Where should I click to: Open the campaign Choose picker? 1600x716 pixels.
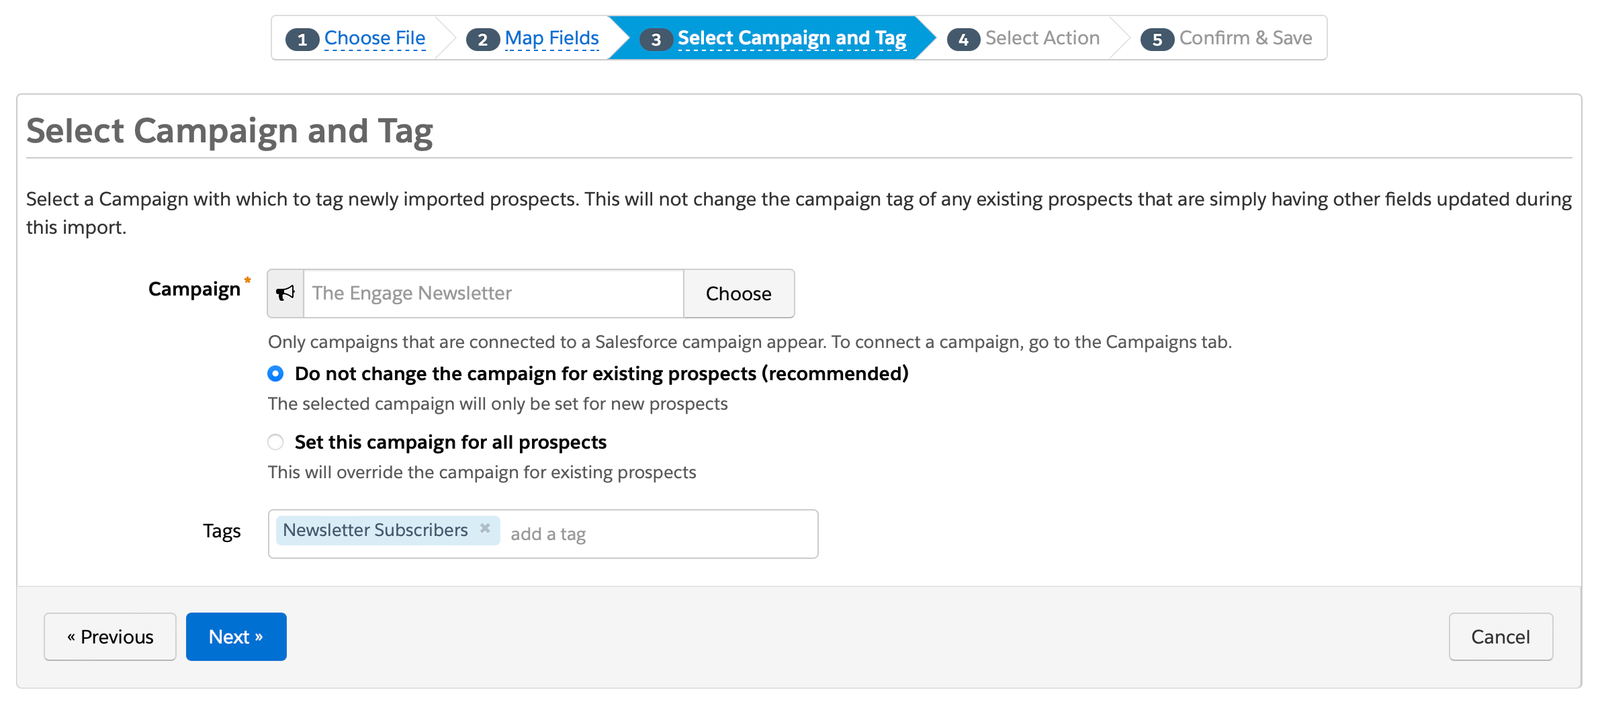(x=738, y=293)
